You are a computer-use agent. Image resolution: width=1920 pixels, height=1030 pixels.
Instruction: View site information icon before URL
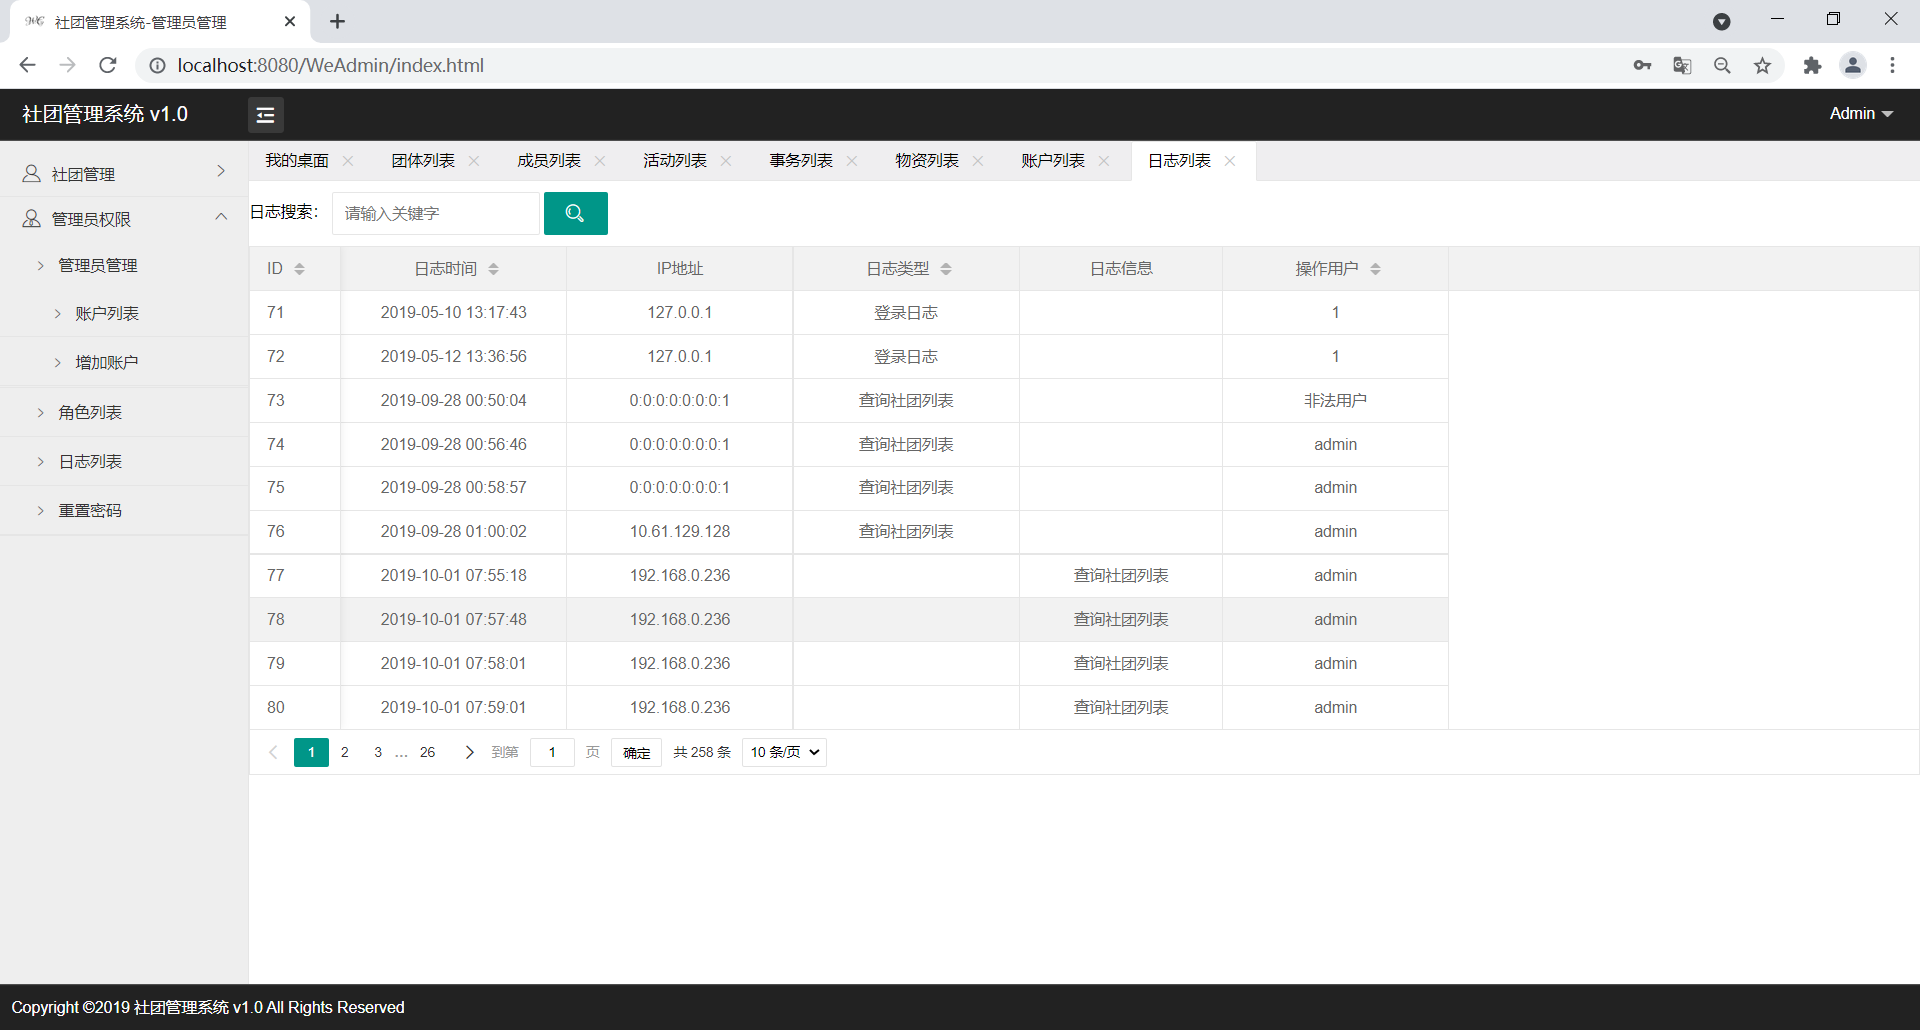tap(157, 65)
